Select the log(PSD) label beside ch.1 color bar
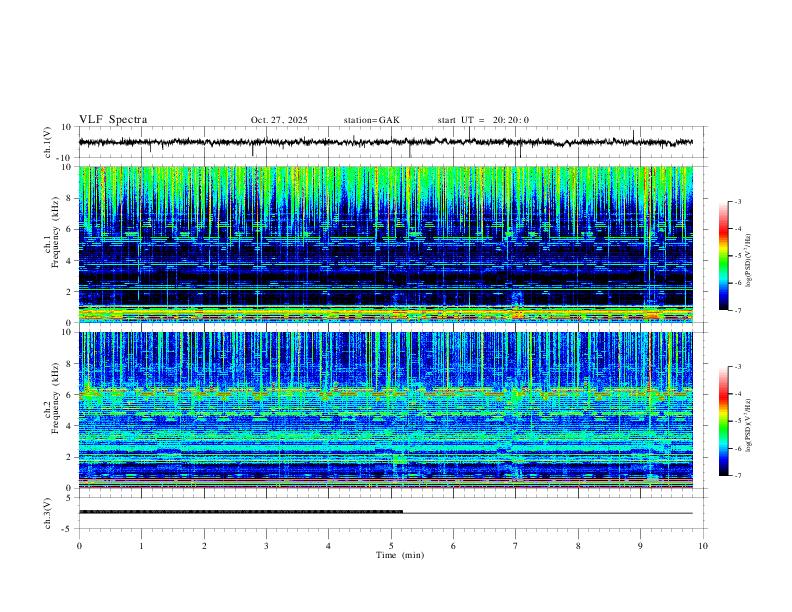The width and height of the screenshot is (792, 612). (748, 261)
